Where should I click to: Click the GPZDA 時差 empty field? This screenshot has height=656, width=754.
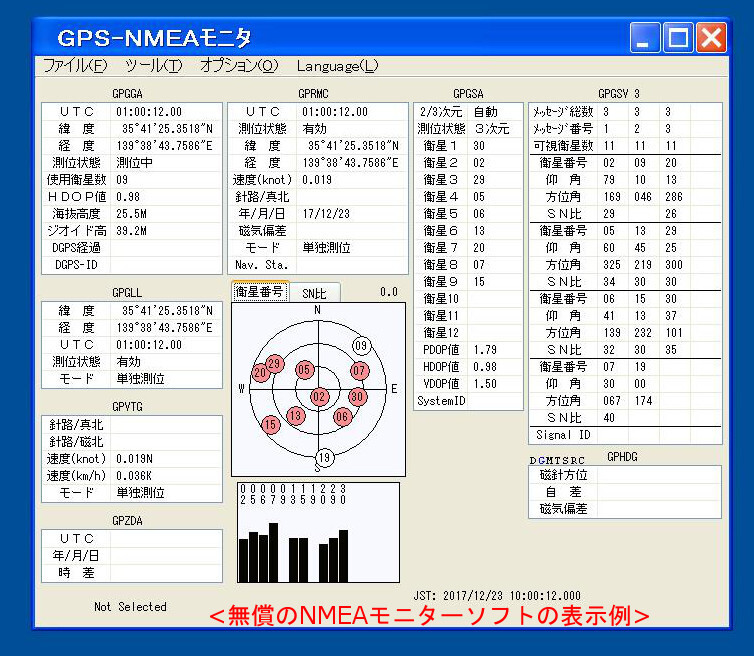coord(165,573)
